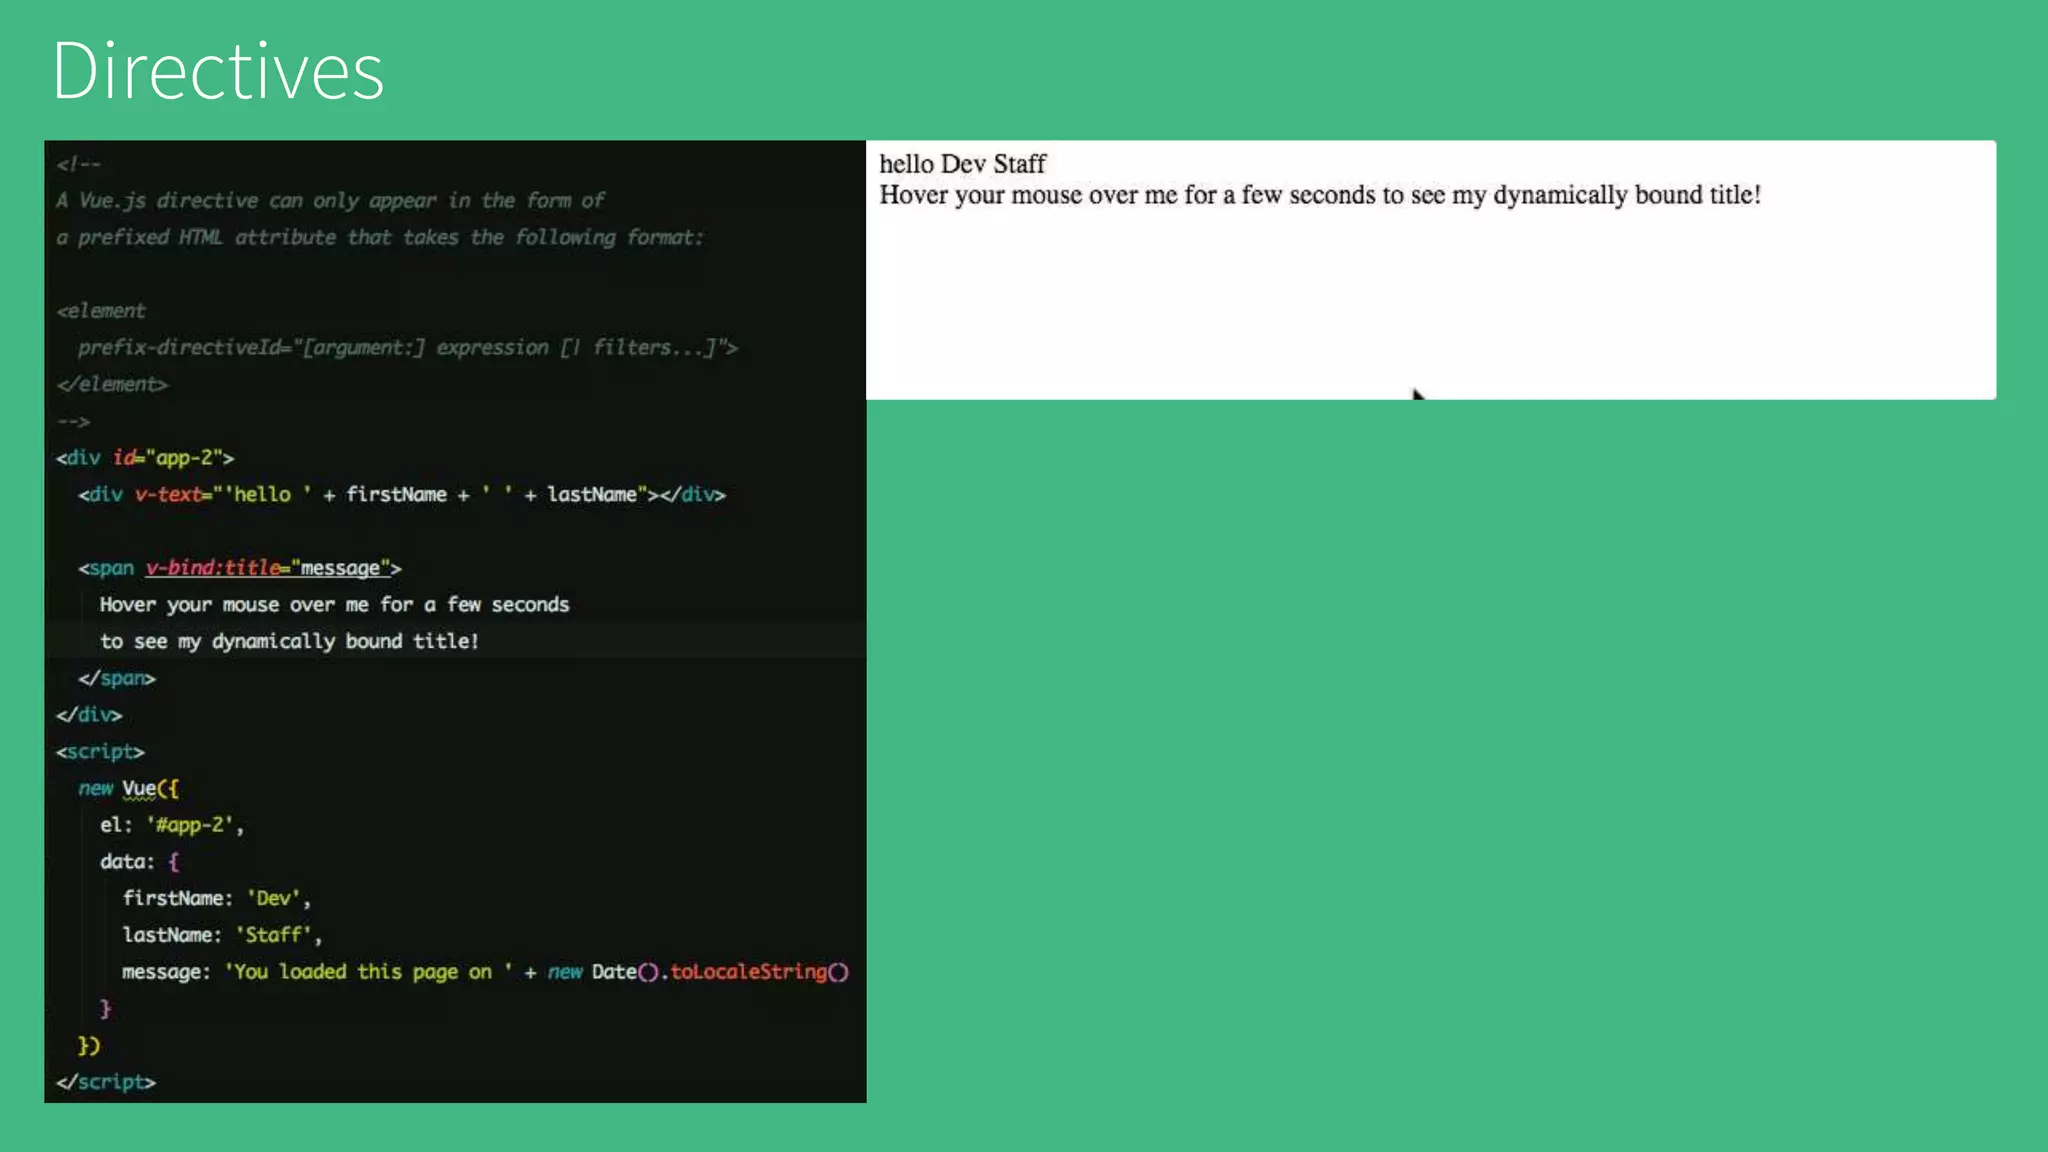
Task: Click the "to see my dynamically bound title!" code line
Action: click(x=289, y=642)
